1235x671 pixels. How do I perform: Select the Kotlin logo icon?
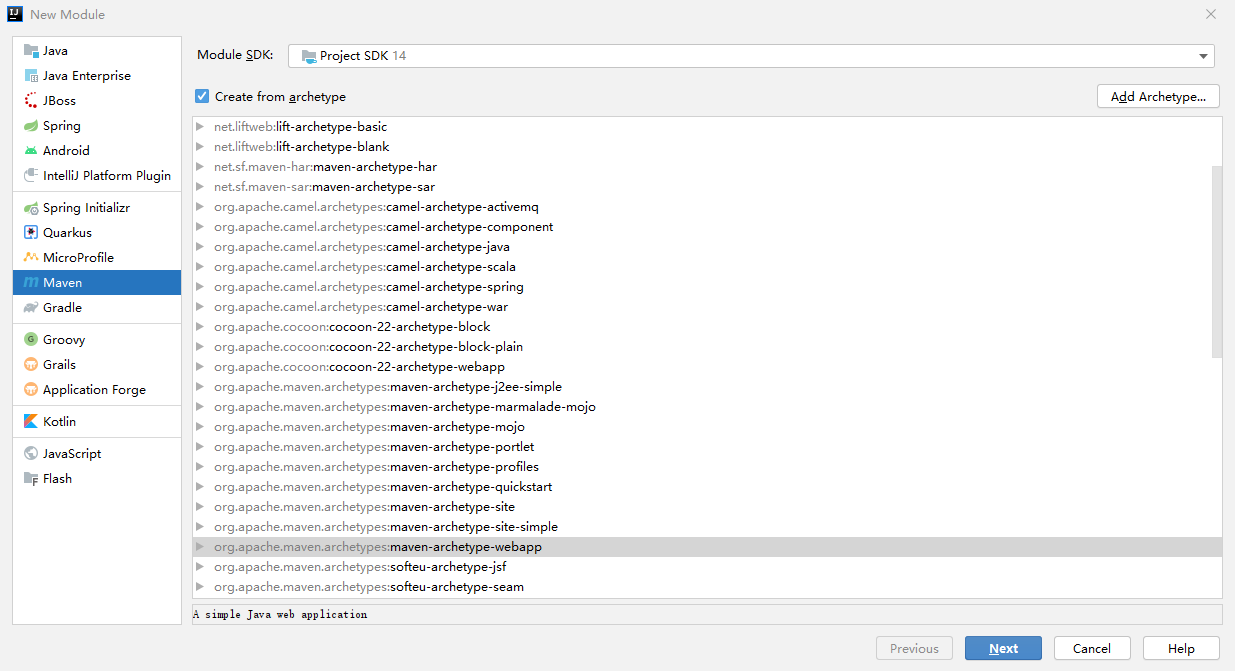point(31,421)
